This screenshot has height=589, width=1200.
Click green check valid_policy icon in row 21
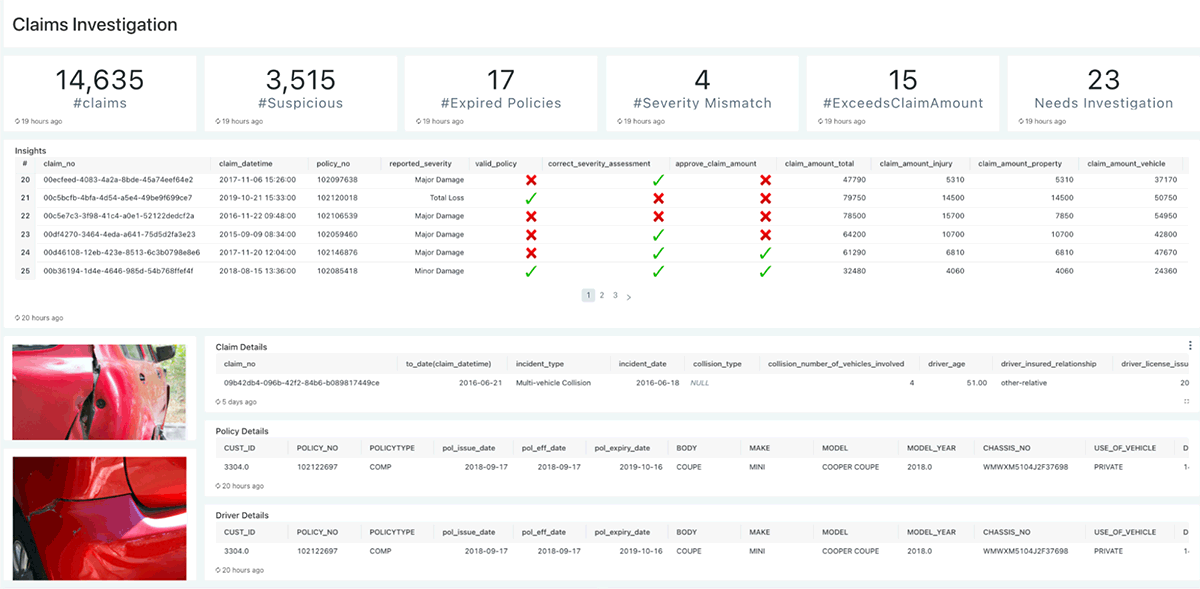[x=531, y=198]
